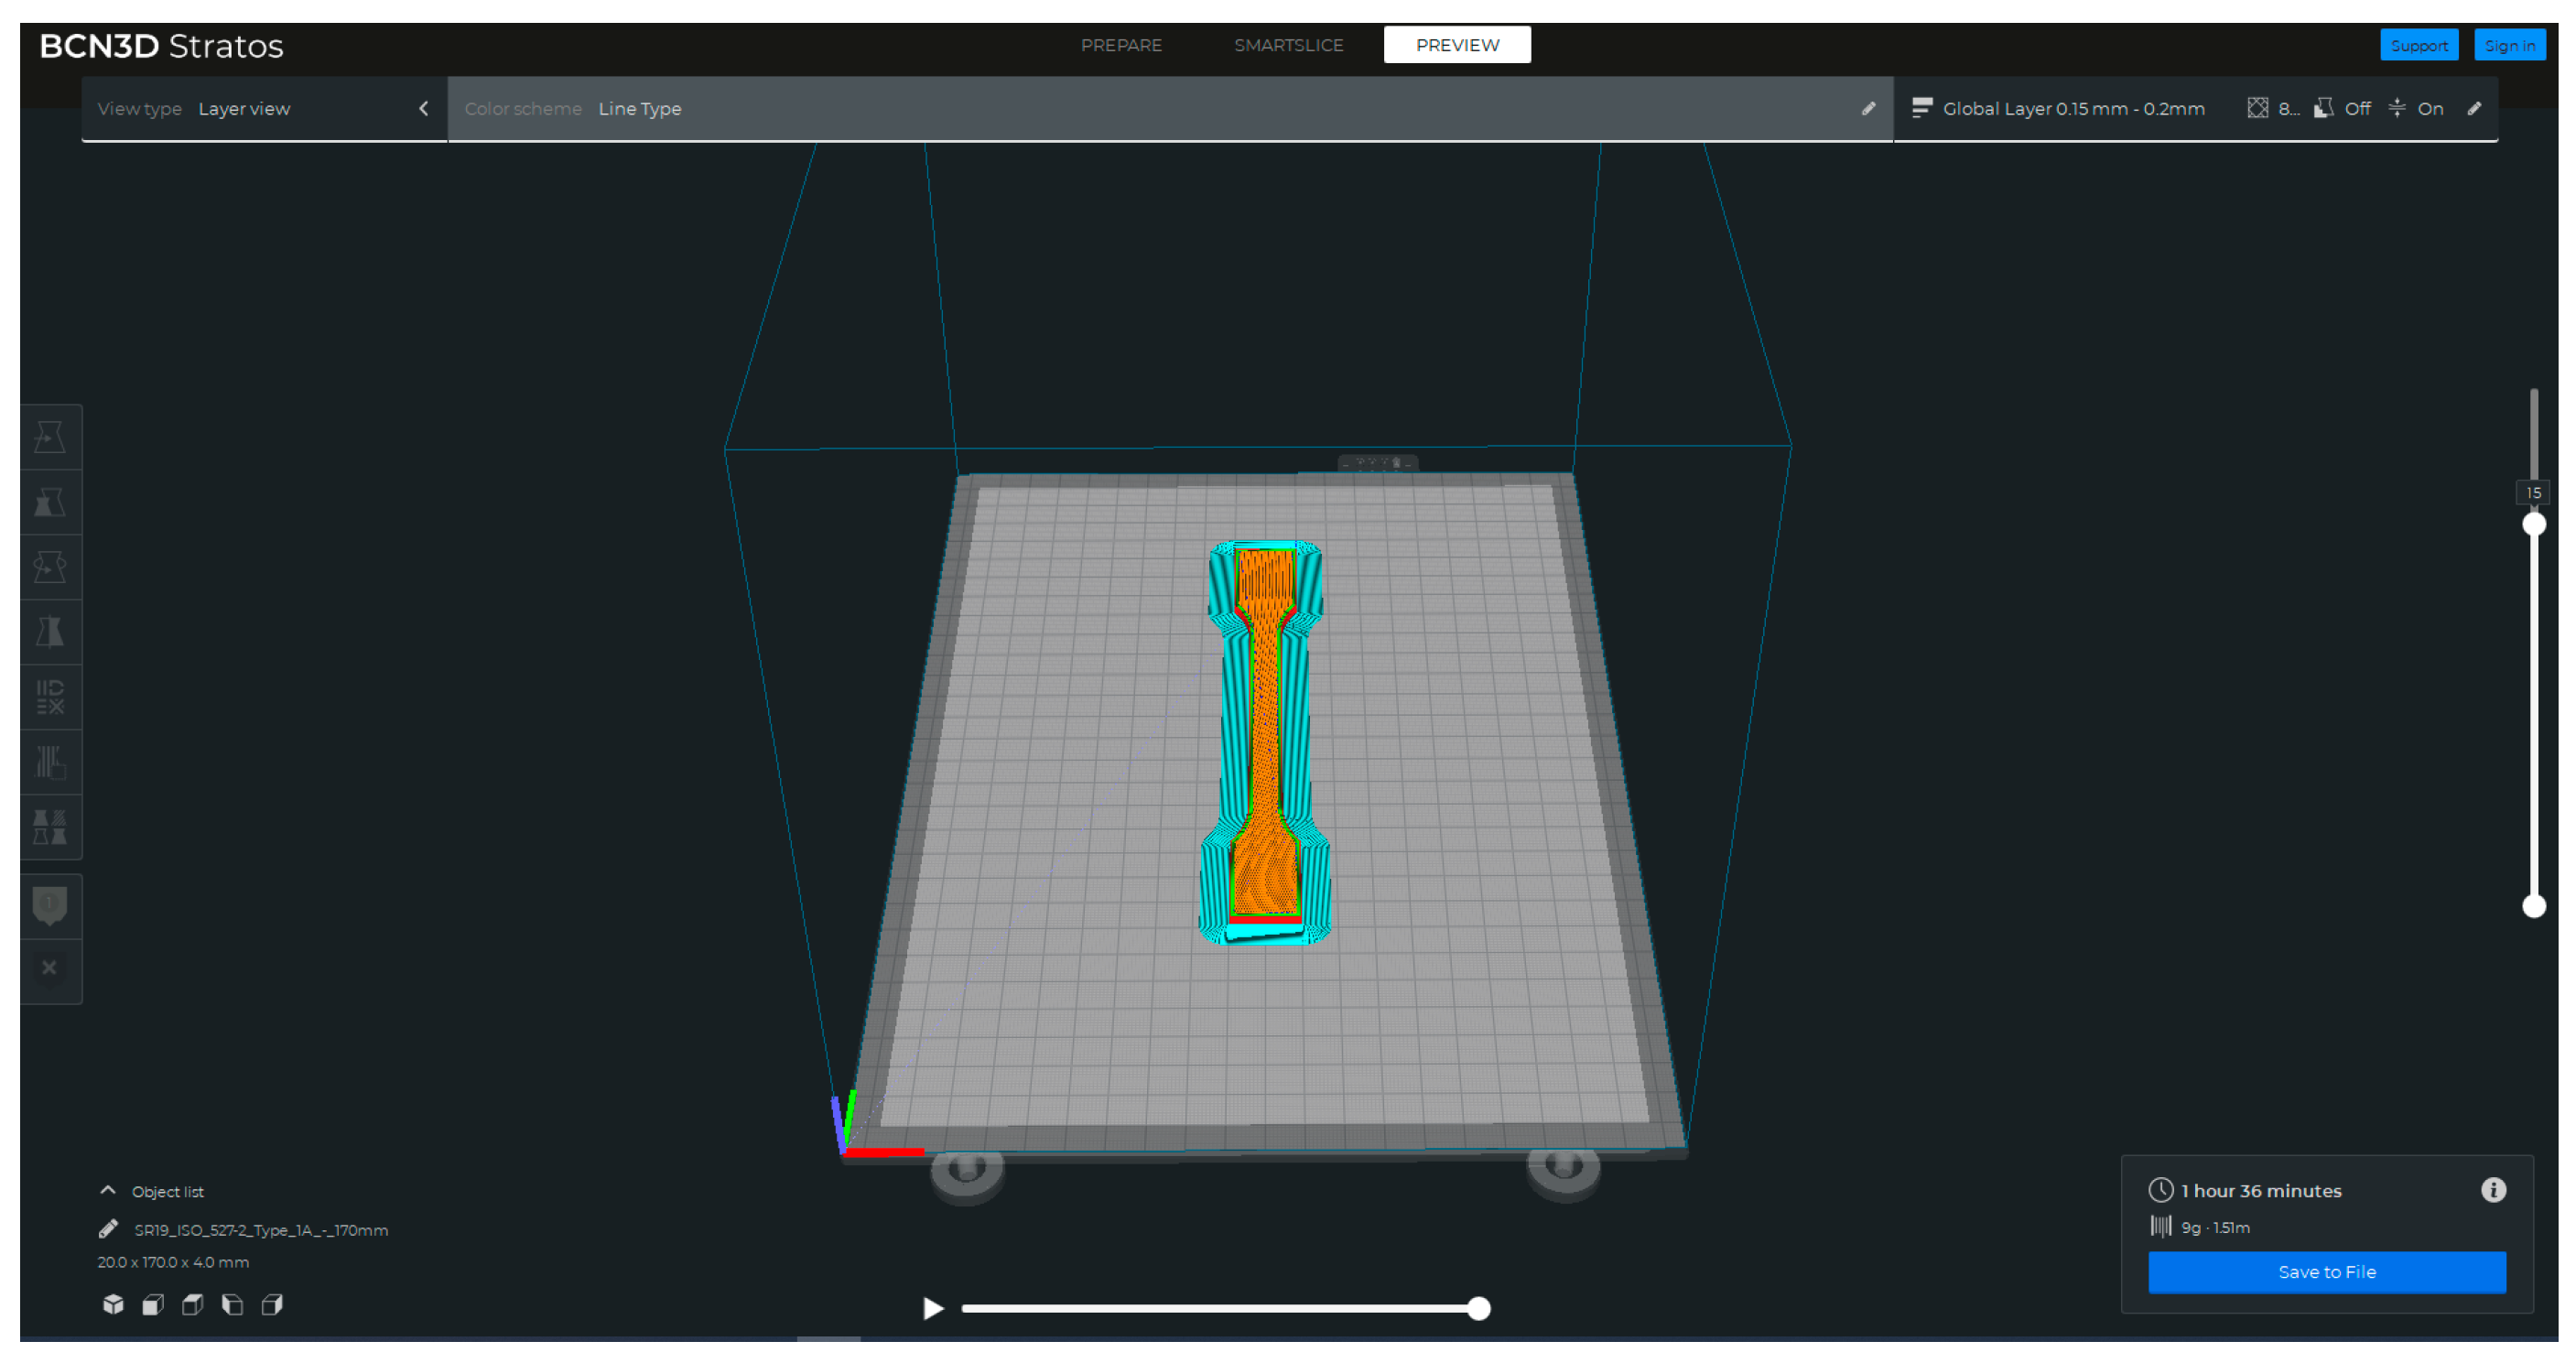
Task: Switch to the PREPARE tab
Action: (1121, 45)
